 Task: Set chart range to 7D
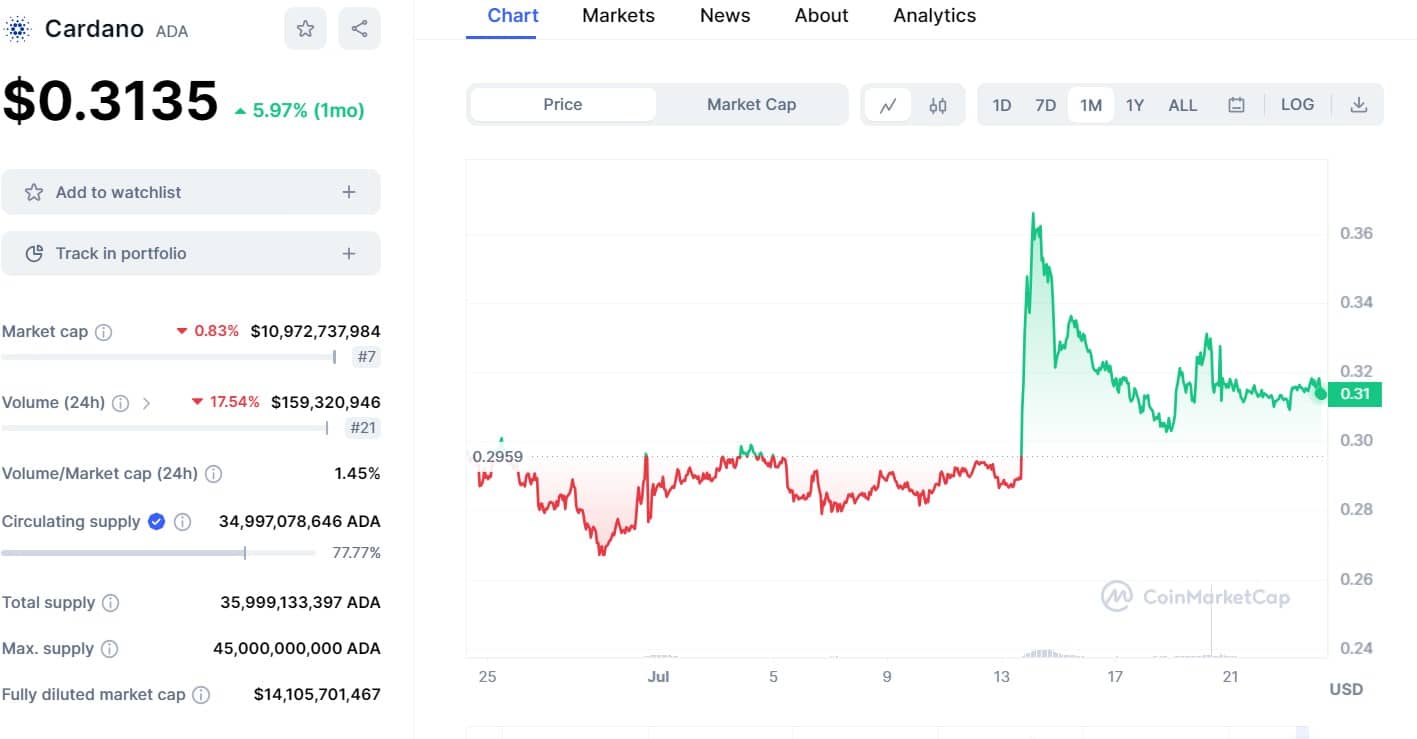click(x=1045, y=105)
